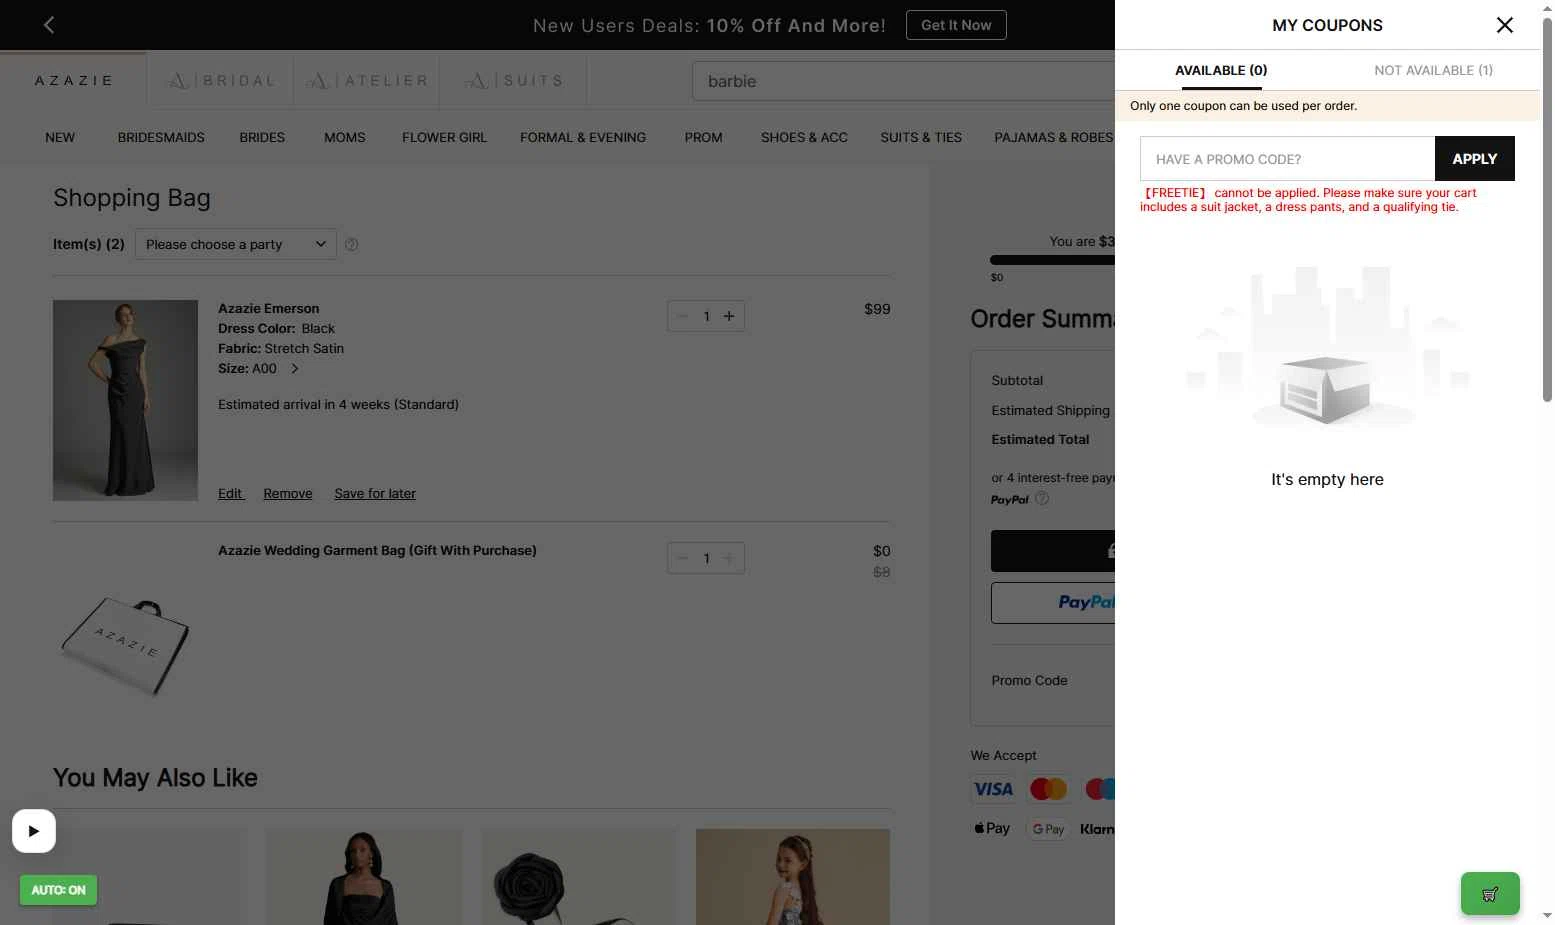Image resolution: width=1555 pixels, height=925 pixels.
Task: Open the Suits brand tab
Action: (x=513, y=80)
